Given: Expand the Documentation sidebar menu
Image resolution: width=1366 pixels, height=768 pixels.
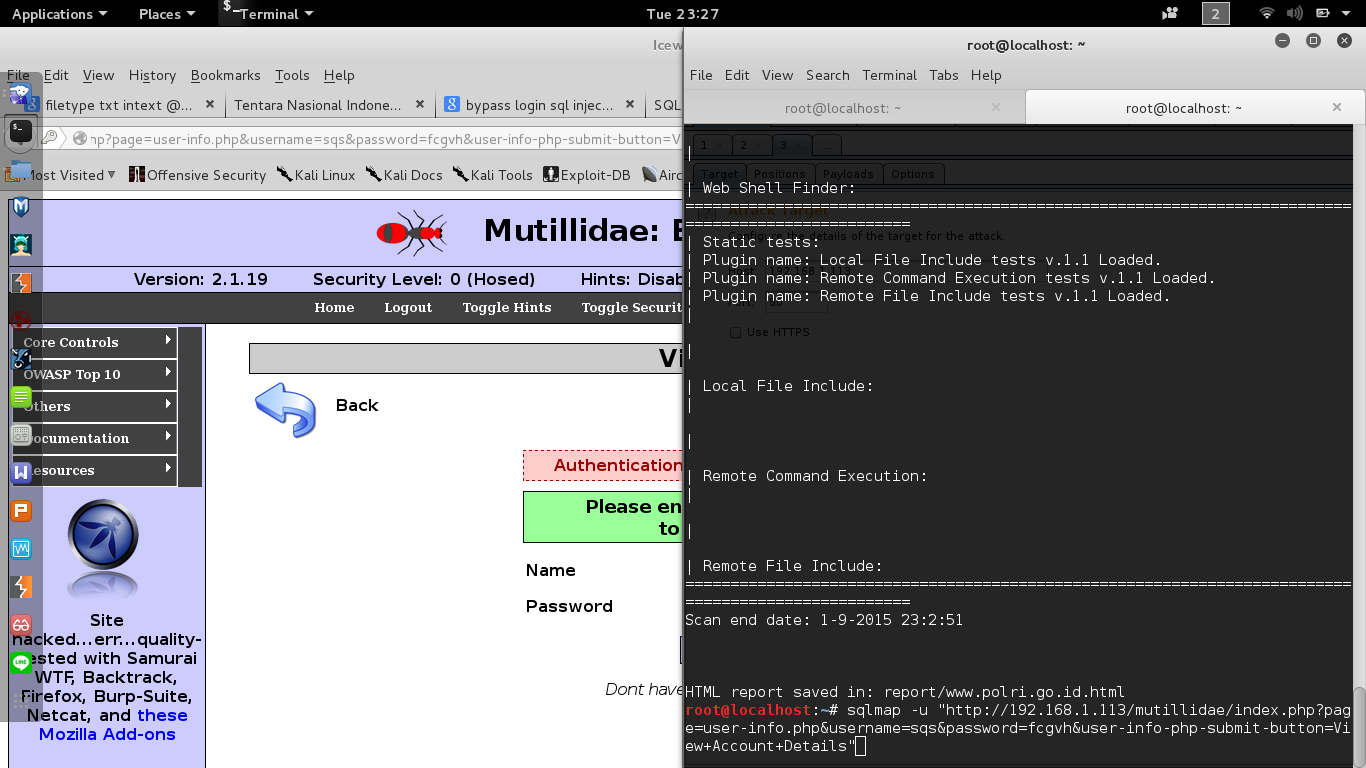Looking at the screenshot, I should coord(96,438).
